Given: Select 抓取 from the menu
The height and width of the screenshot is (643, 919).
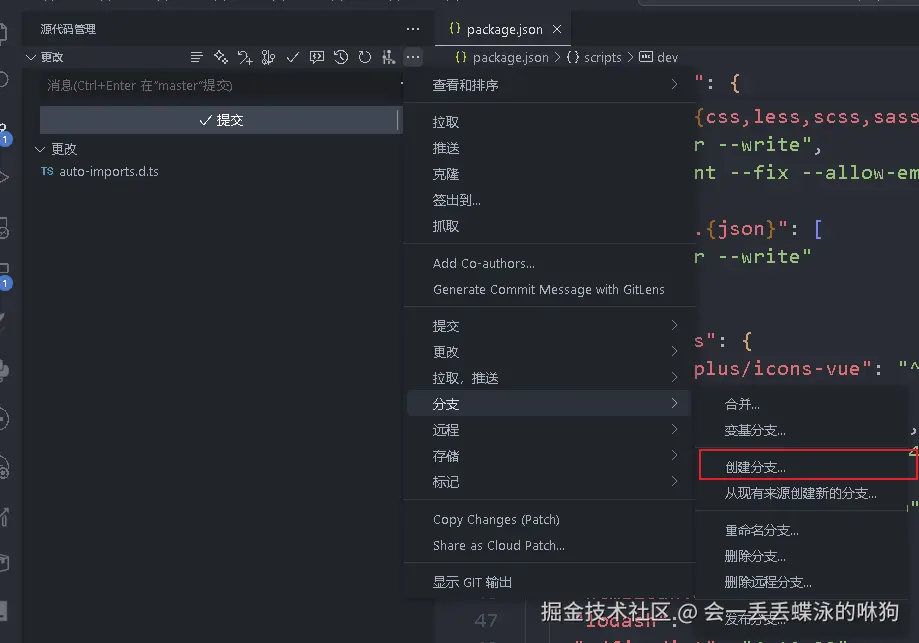Looking at the screenshot, I should [549, 226].
